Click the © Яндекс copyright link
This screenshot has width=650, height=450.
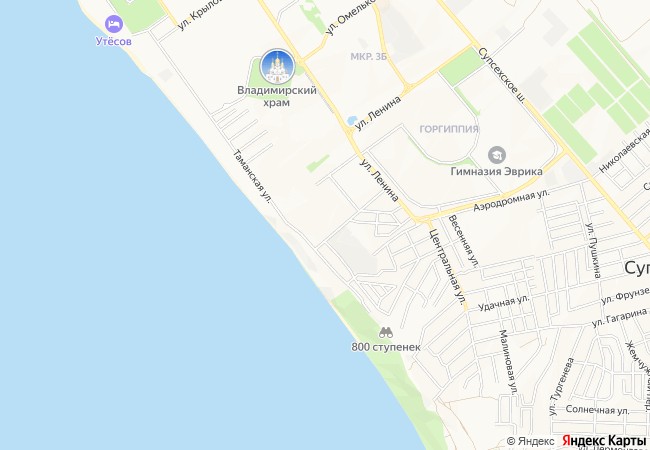pos(530,441)
